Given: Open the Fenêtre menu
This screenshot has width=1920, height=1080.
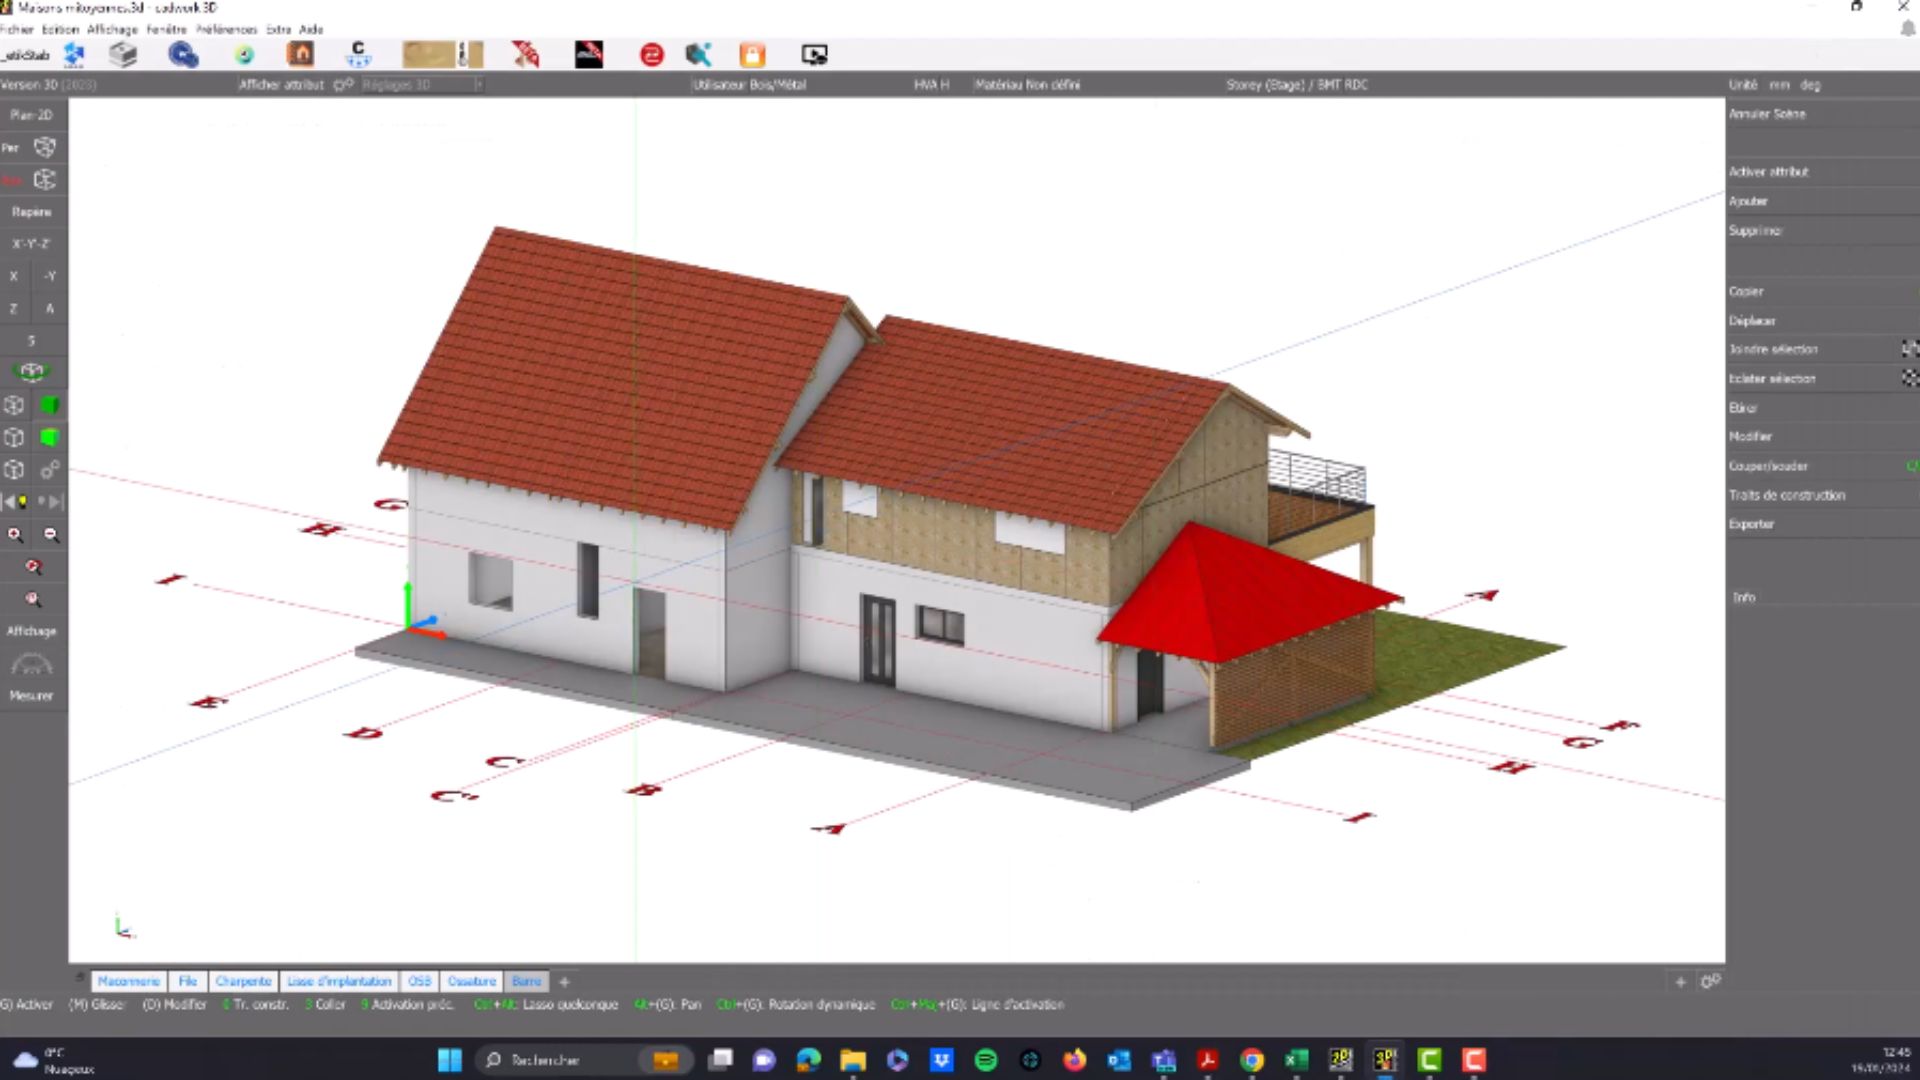Looking at the screenshot, I should pos(166,29).
